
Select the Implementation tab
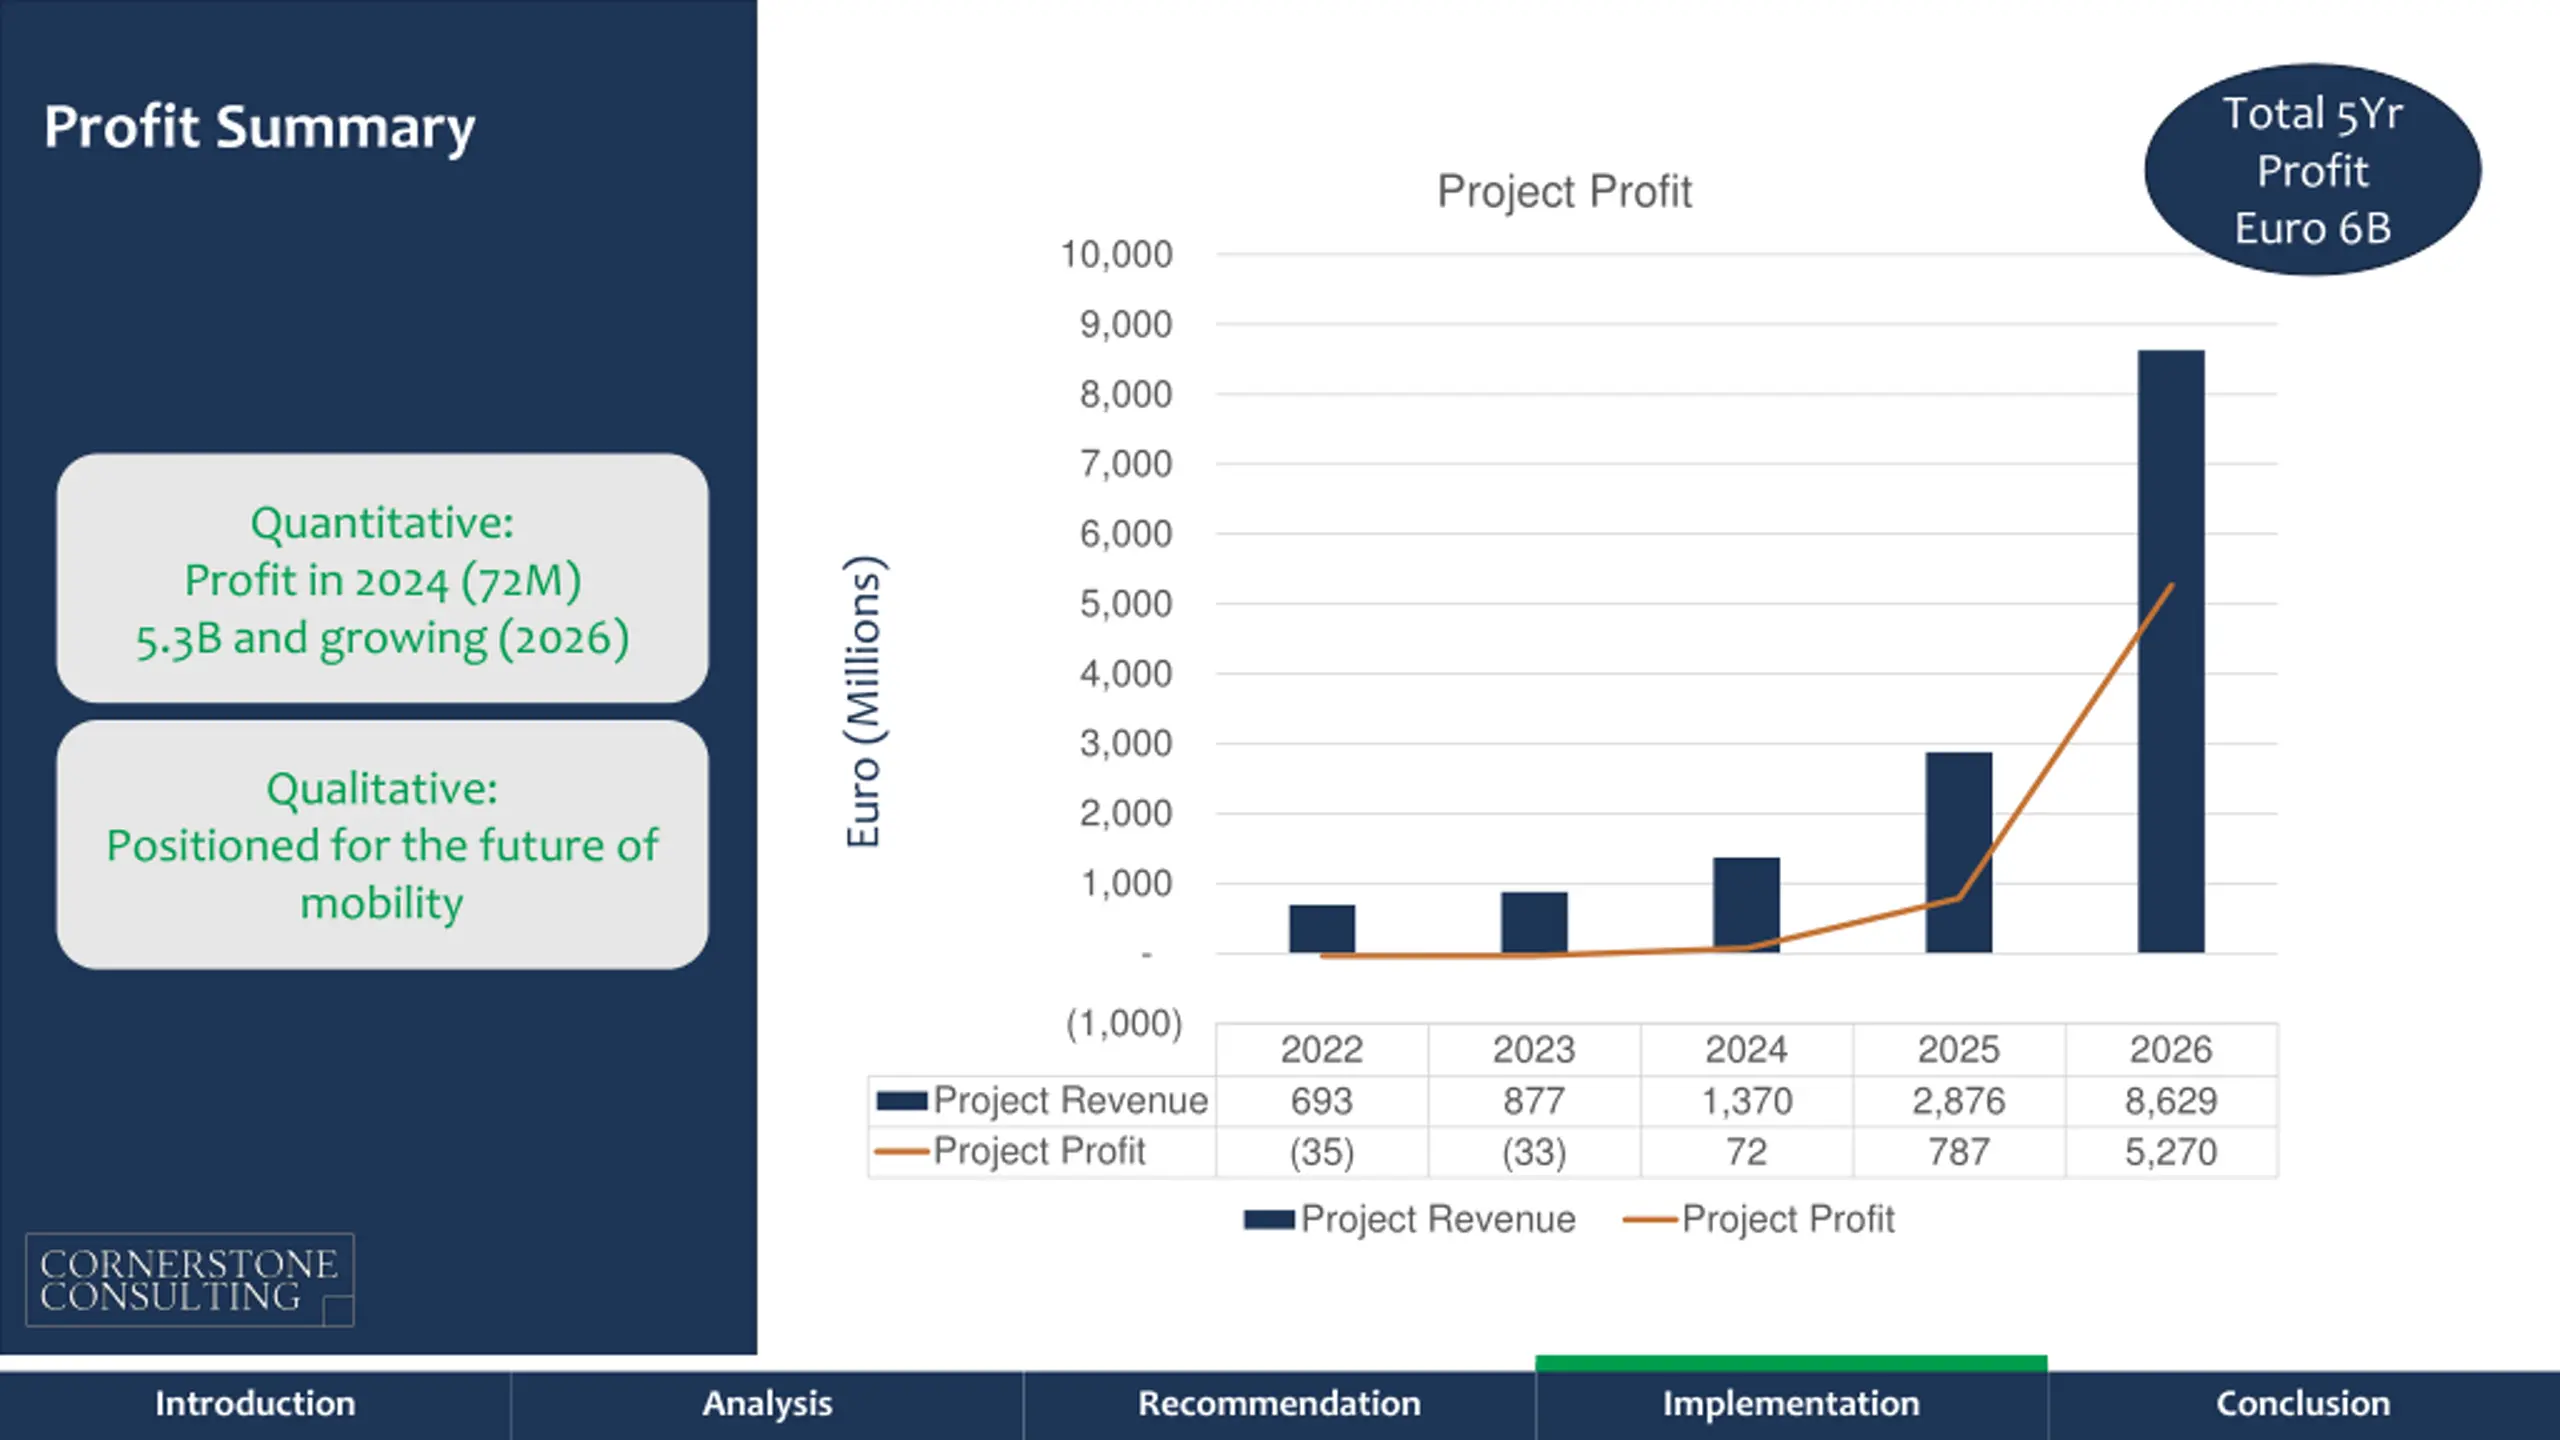point(1791,1404)
